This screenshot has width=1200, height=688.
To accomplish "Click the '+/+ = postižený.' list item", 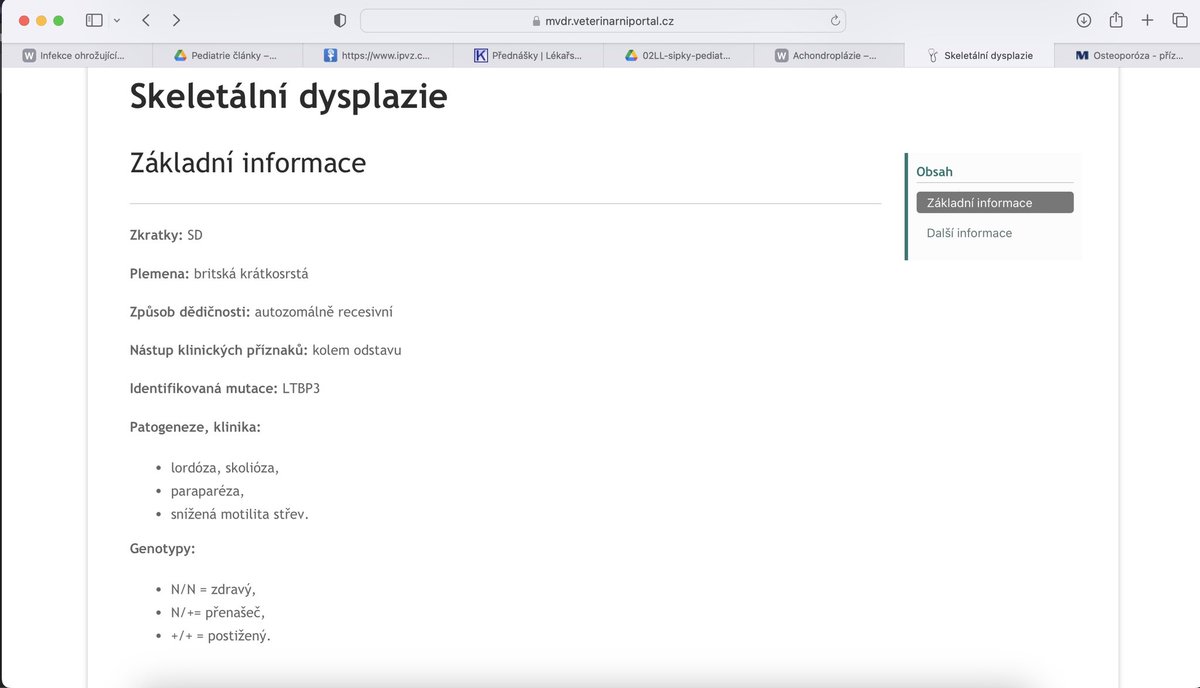I will pyautogui.click(x=221, y=635).
